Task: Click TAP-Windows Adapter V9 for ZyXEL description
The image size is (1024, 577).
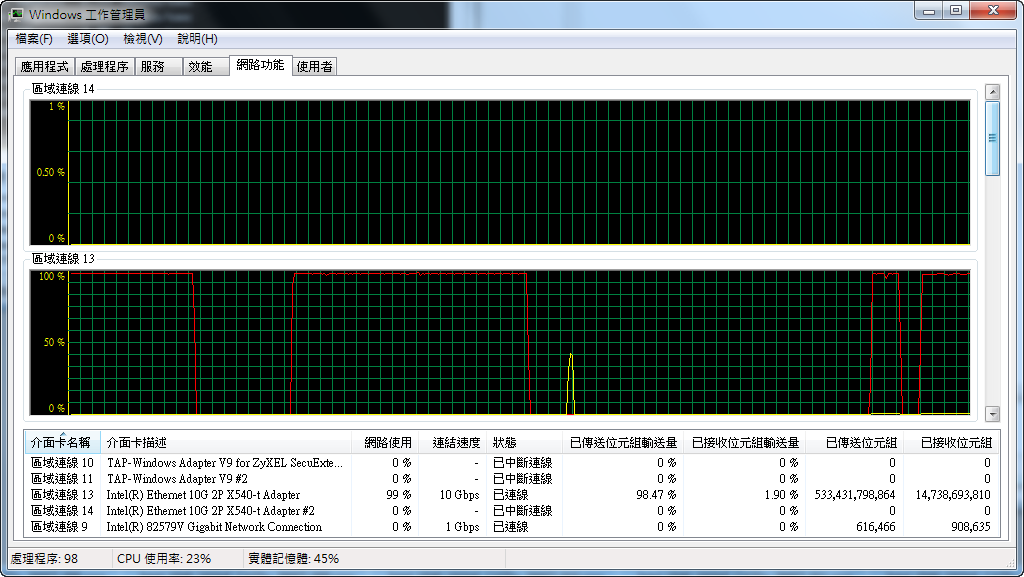Action: coord(225,463)
